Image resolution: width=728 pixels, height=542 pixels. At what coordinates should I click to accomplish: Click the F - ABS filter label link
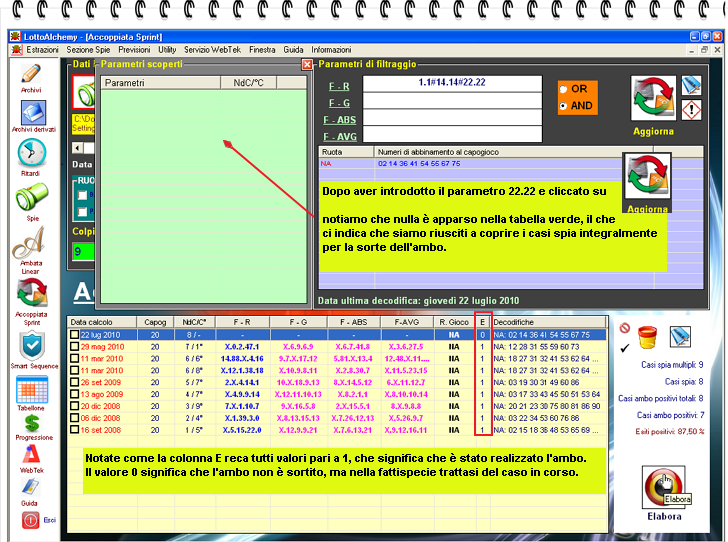[340, 120]
